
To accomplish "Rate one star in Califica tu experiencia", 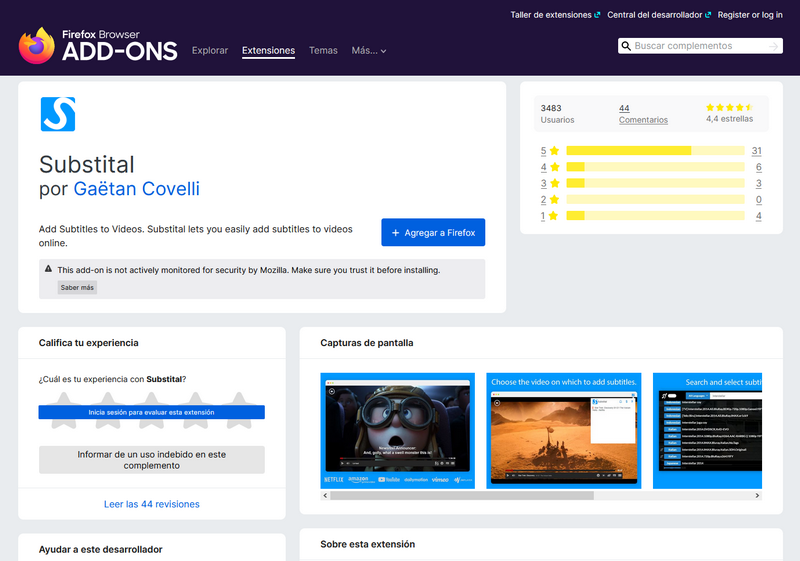I will (x=64, y=410).
